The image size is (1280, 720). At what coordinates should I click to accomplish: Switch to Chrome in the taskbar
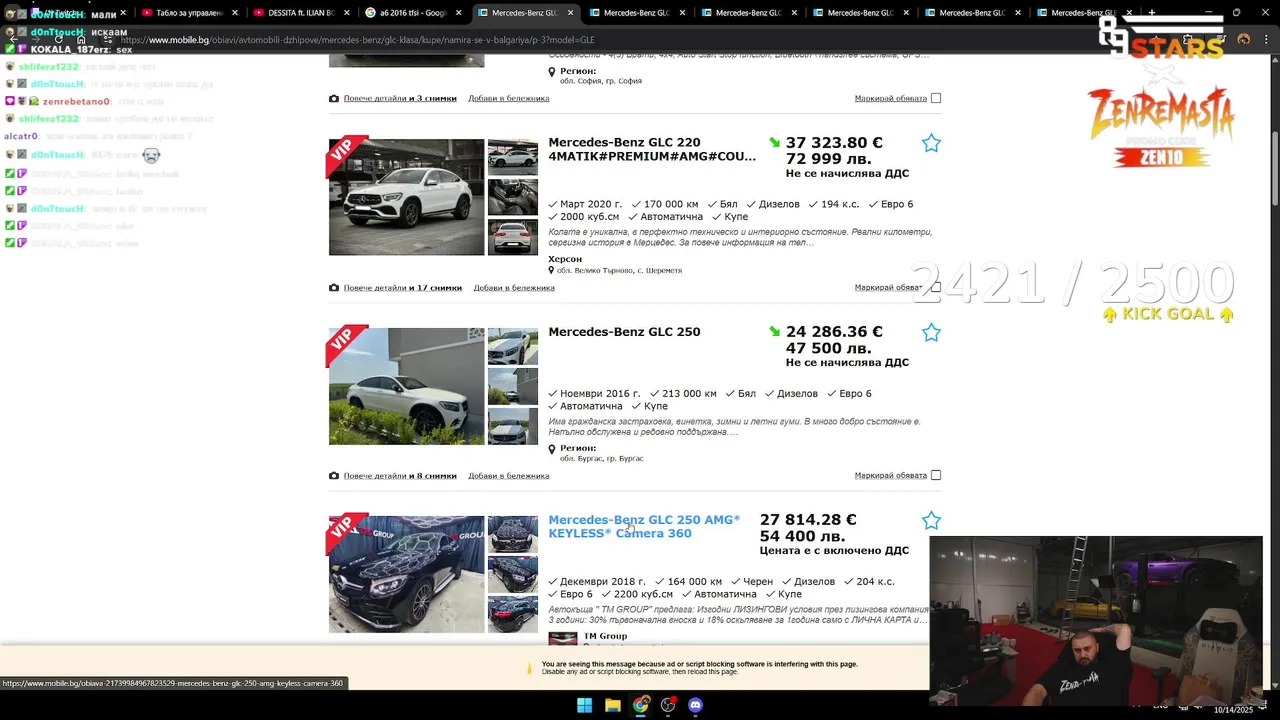click(x=640, y=705)
